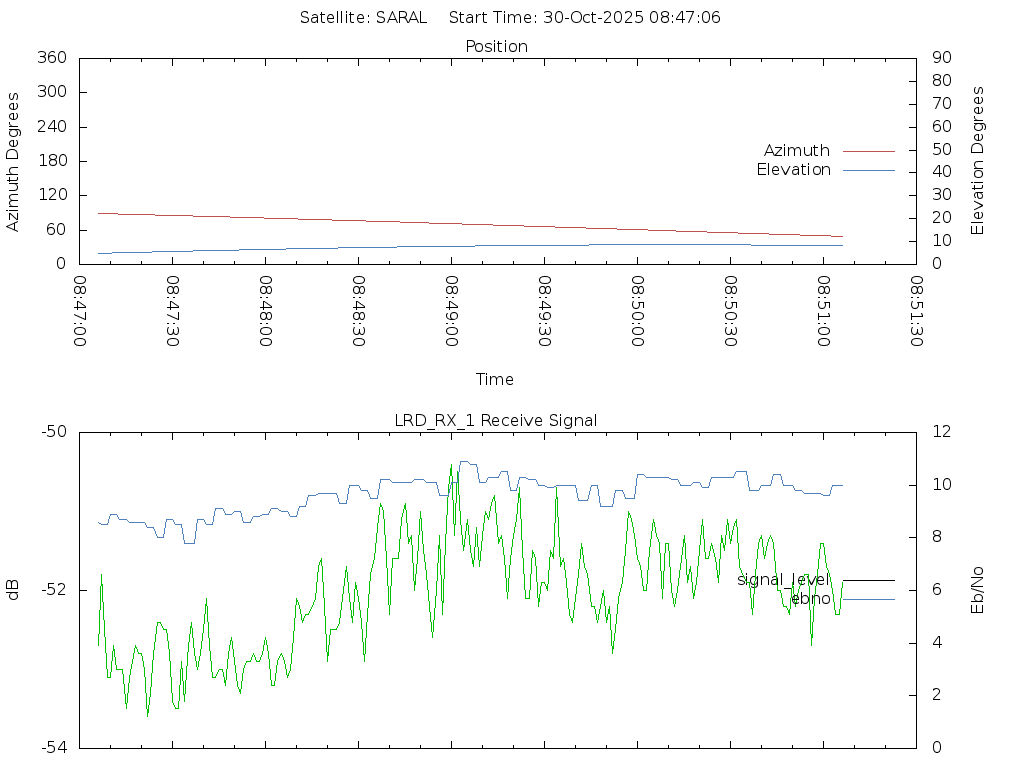Click the 360 azimuth tick label

[51, 58]
